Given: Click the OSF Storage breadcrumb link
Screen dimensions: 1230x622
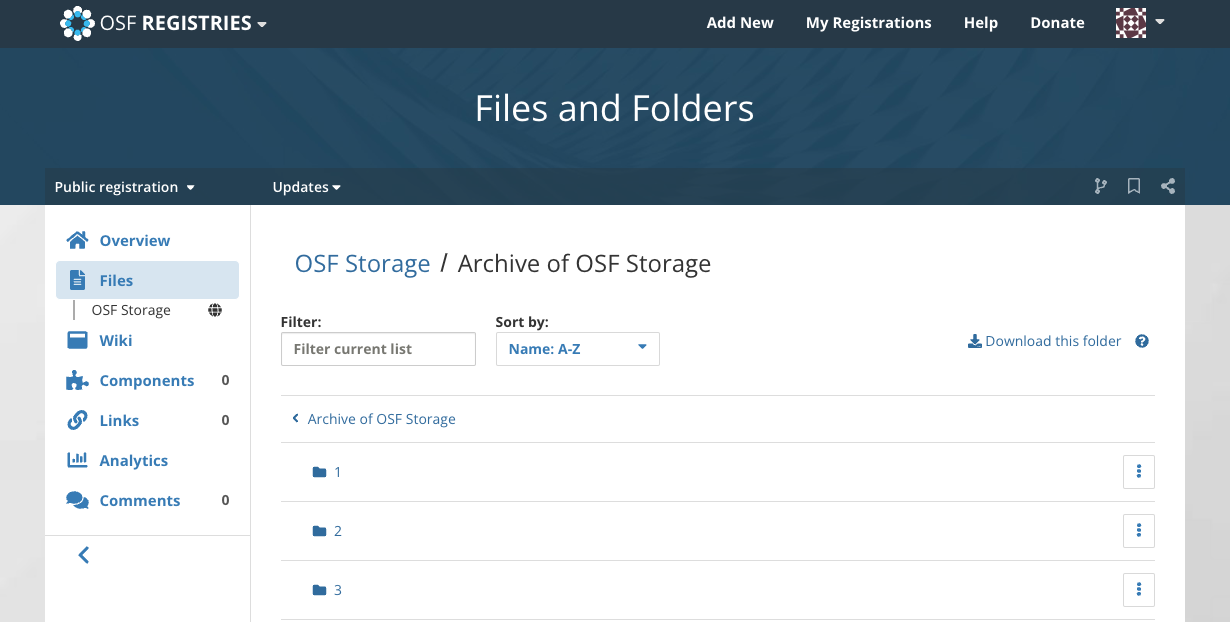Looking at the screenshot, I should click(x=362, y=264).
